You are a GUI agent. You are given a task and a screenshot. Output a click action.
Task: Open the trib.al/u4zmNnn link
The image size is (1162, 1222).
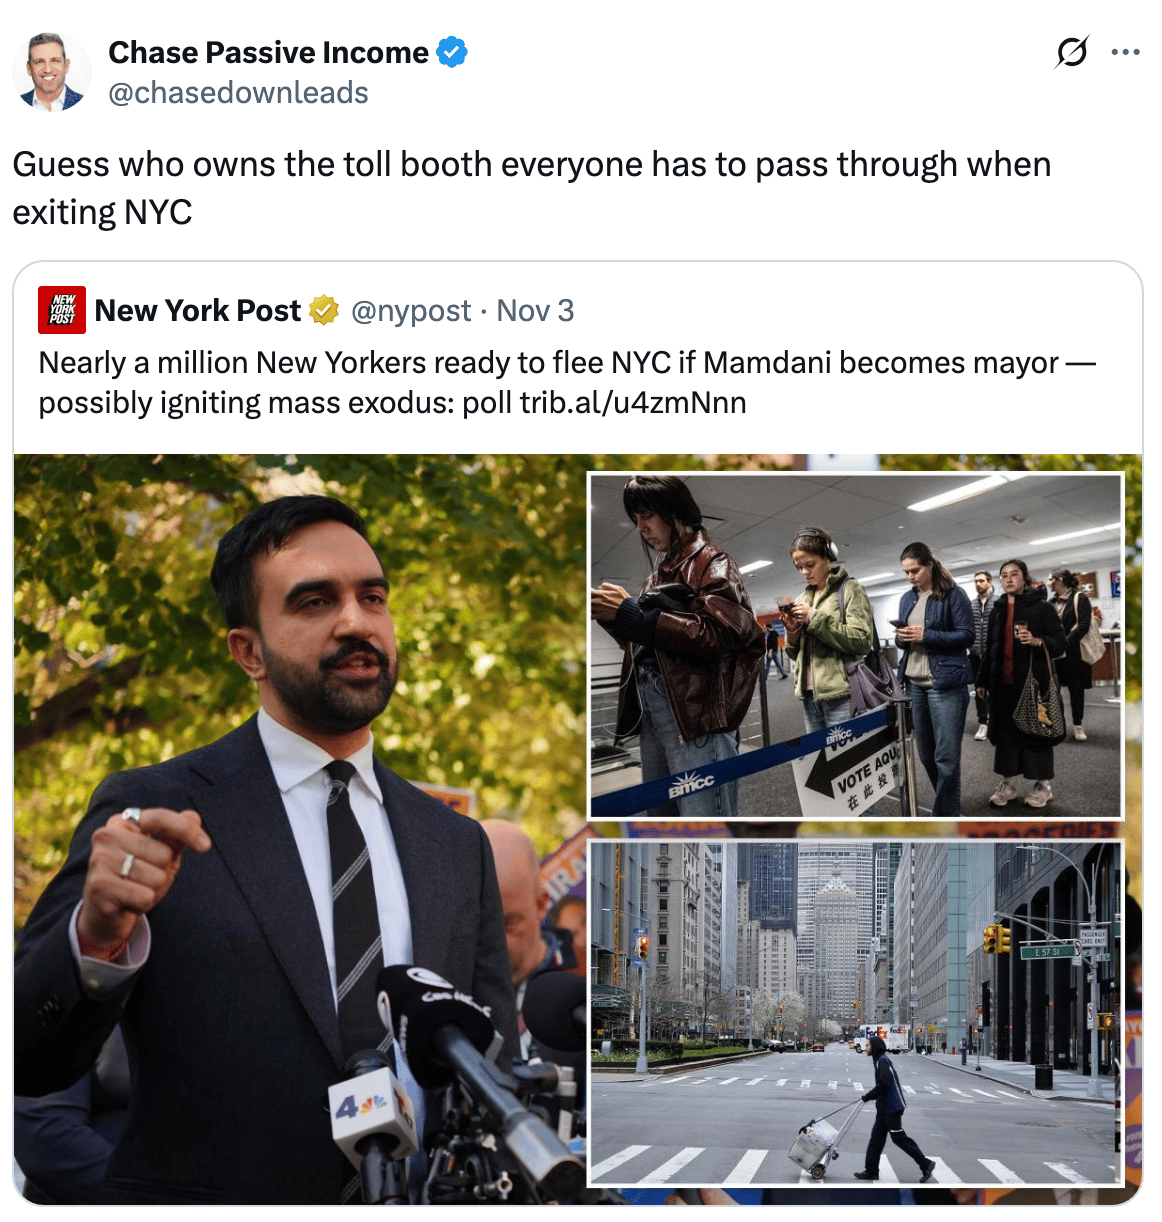tap(633, 403)
